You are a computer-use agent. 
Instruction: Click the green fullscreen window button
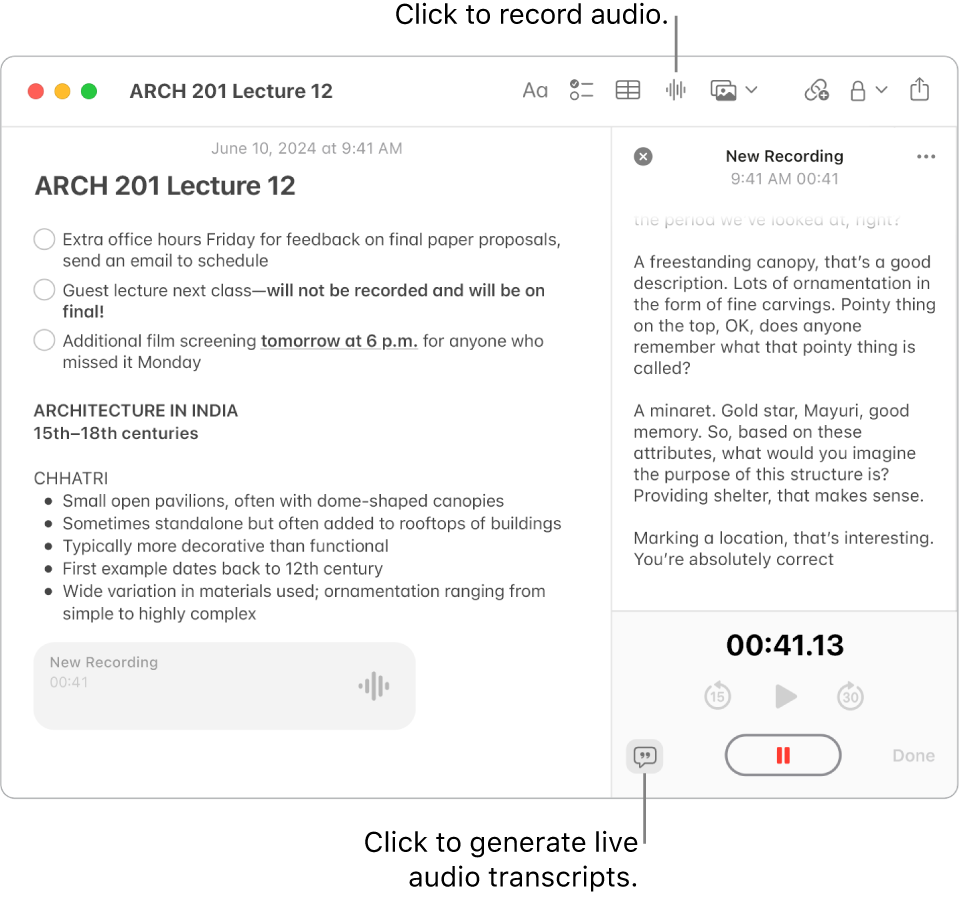89,91
